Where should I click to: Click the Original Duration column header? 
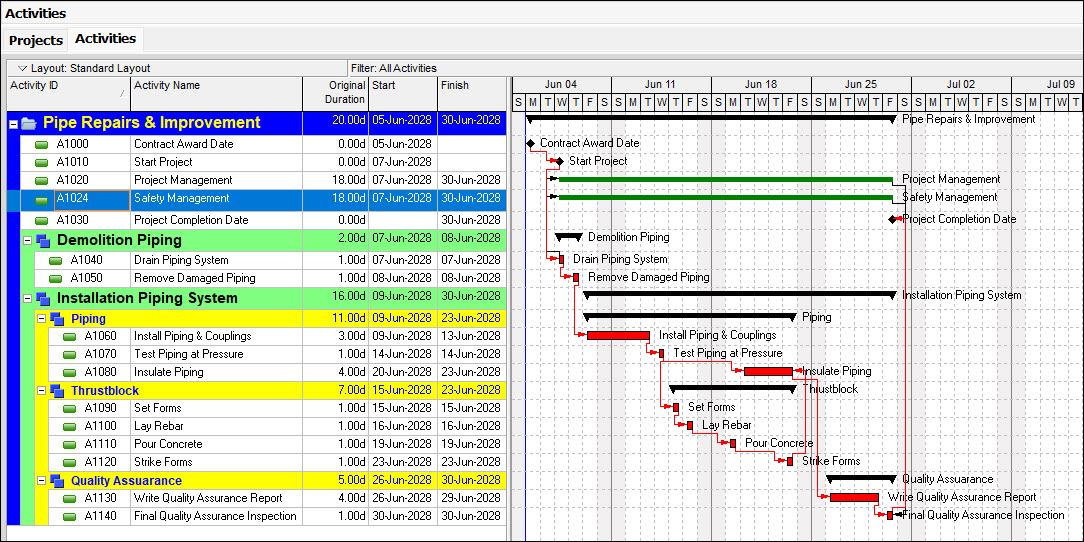click(335, 93)
